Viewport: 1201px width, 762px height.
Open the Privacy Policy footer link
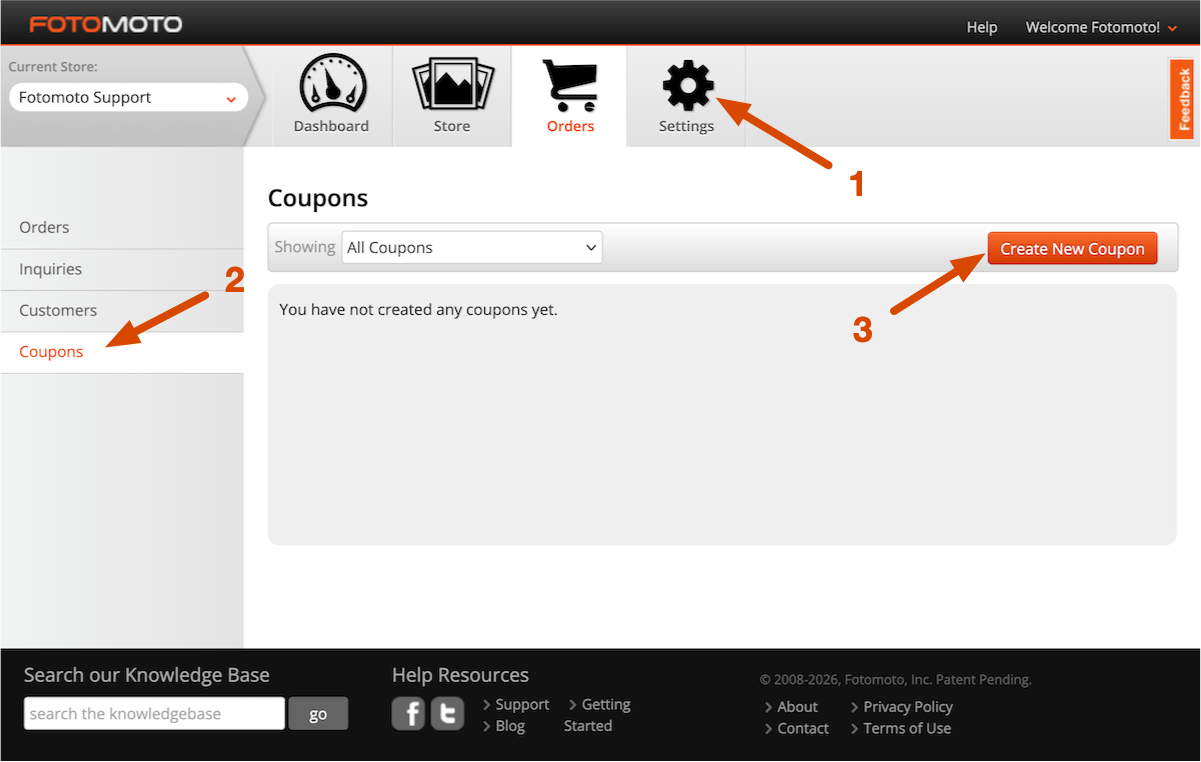click(908, 707)
